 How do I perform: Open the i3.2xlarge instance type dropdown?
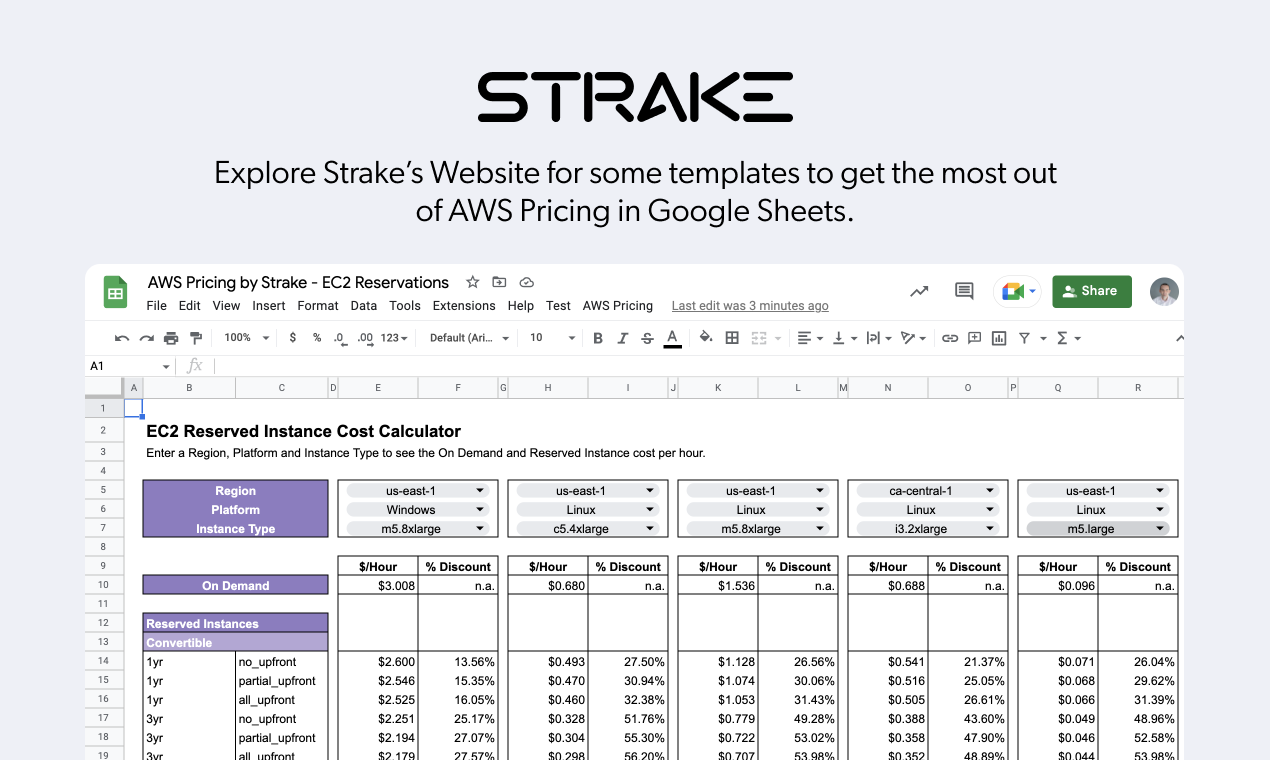pos(926,529)
